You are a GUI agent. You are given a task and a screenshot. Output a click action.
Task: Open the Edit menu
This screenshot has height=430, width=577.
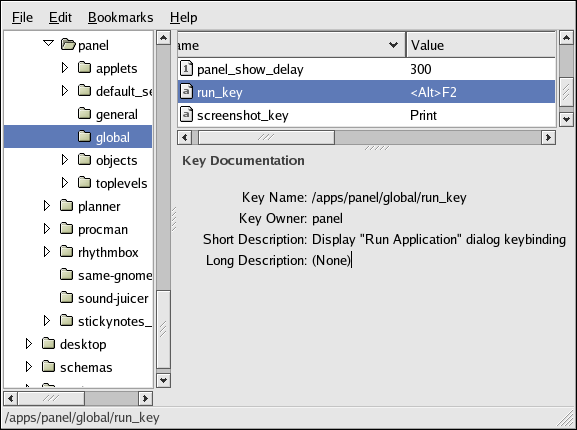[x=60, y=17]
